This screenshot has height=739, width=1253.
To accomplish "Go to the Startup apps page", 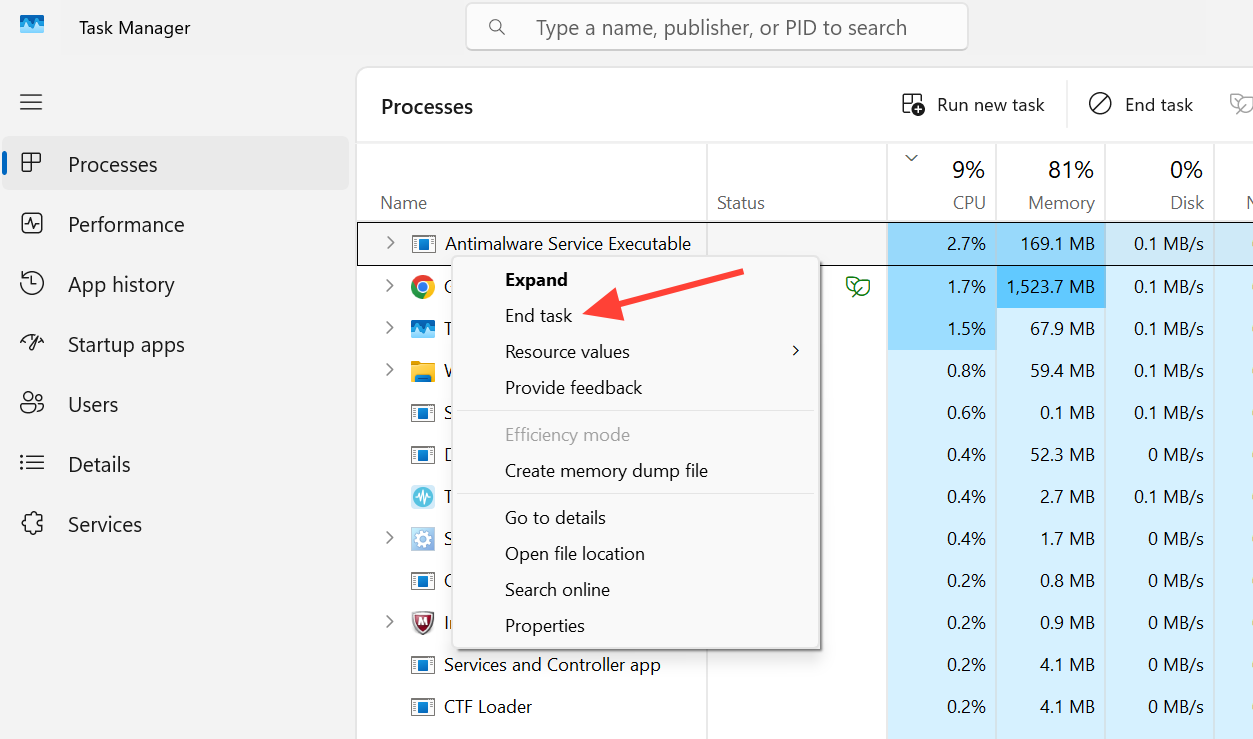I will (x=176, y=344).
